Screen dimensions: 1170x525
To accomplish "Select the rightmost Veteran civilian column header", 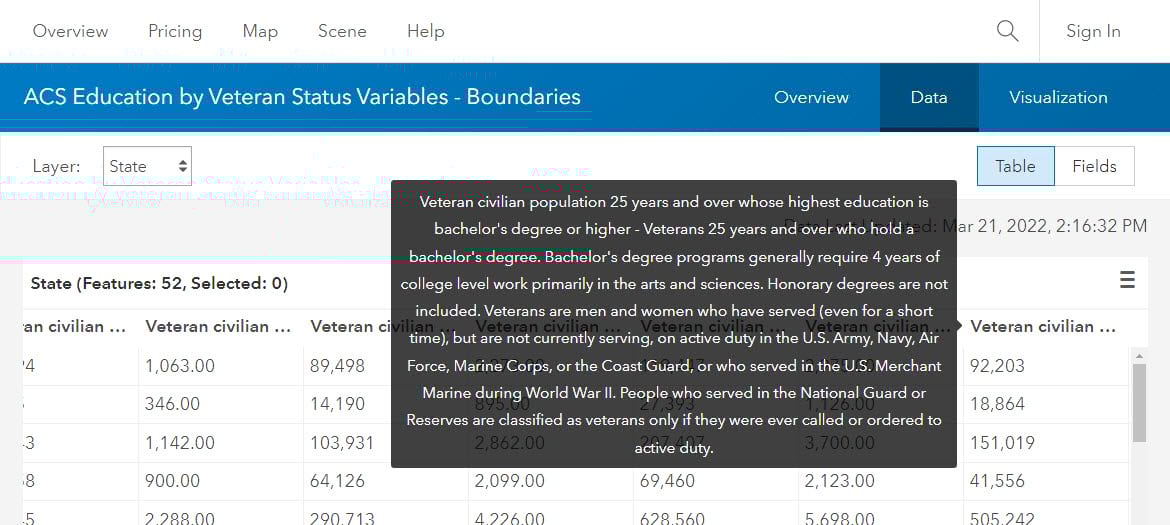I will pyautogui.click(x=1043, y=326).
